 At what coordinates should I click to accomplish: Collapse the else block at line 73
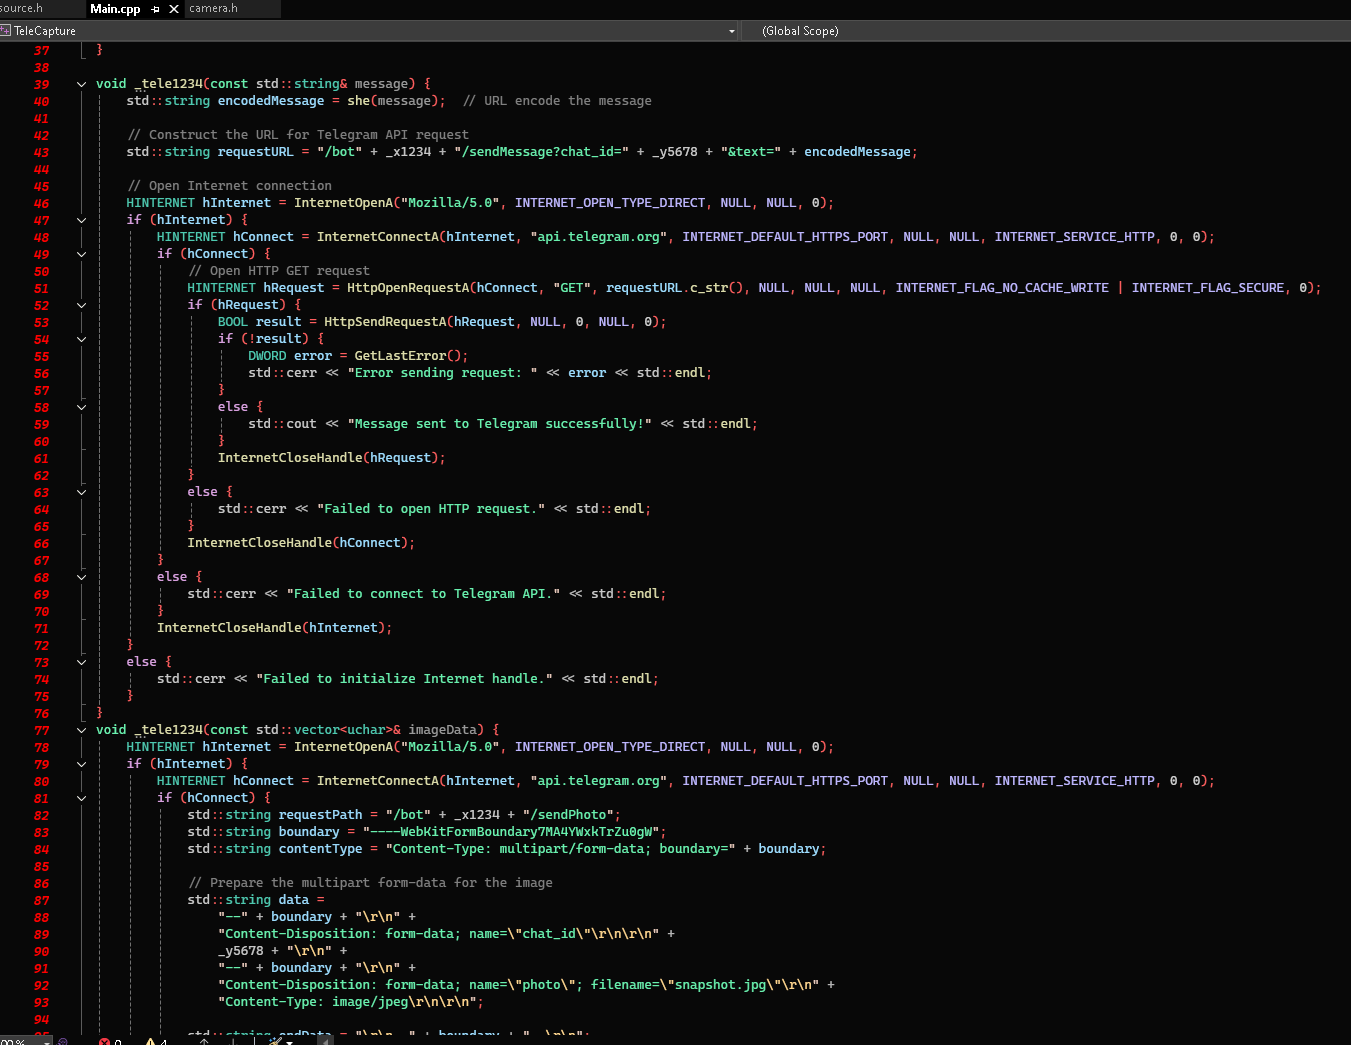[81, 662]
